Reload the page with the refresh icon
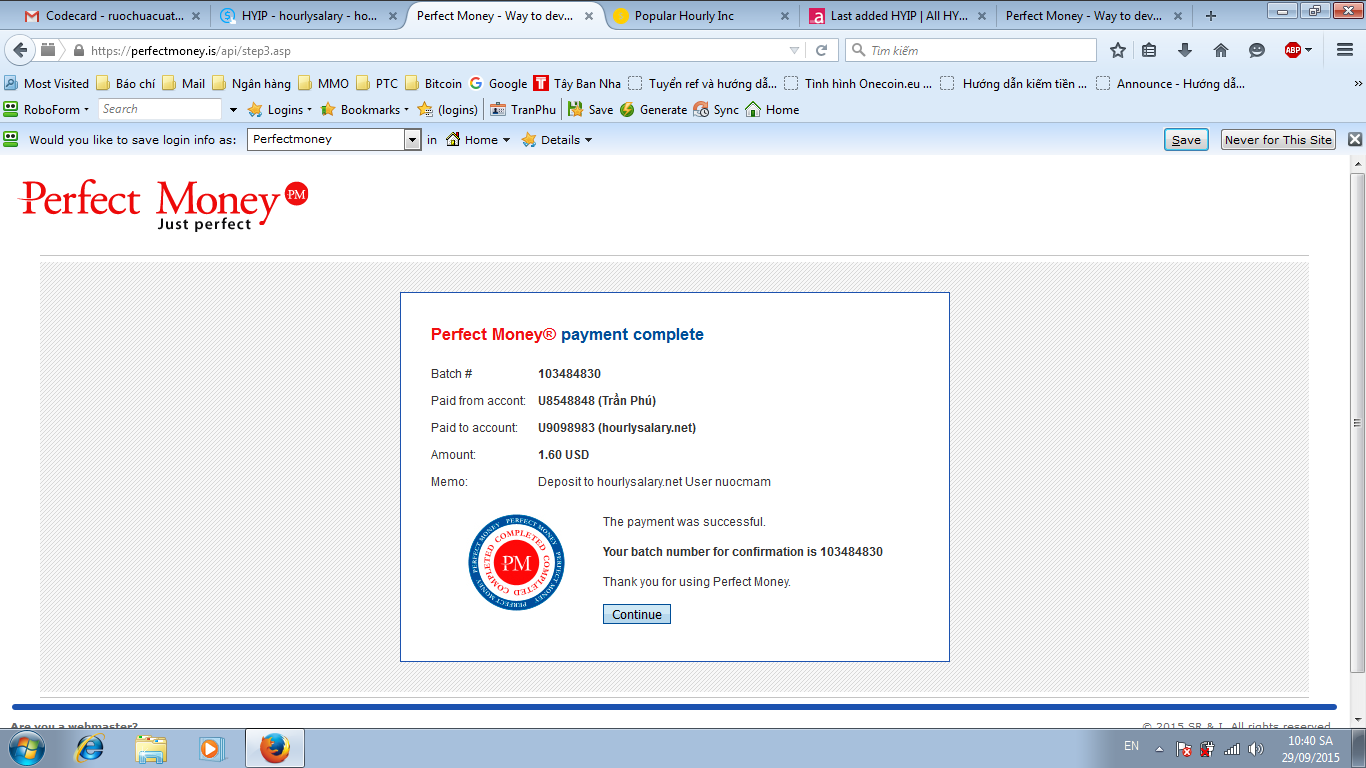 coord(822,50)
